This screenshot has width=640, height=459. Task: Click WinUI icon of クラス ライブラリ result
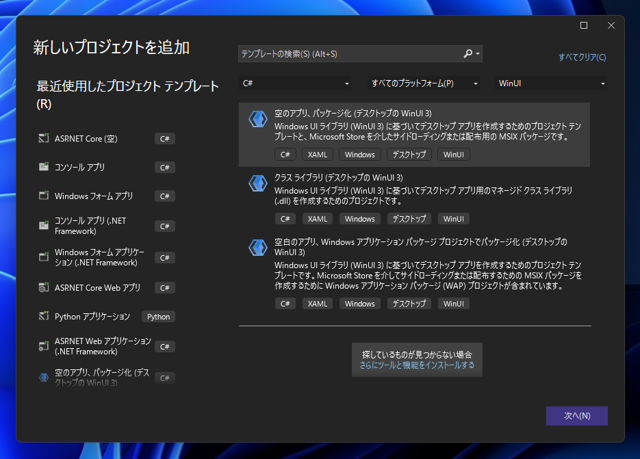258,184
